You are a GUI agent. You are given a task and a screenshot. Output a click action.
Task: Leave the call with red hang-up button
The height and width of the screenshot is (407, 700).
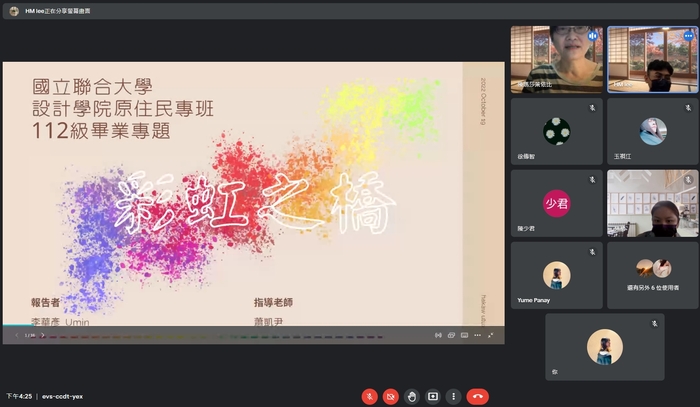(x=478, y=396)
